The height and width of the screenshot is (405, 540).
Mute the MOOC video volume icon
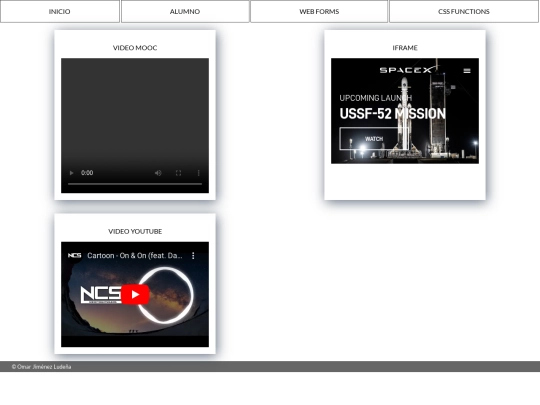pyautogui.click(x=158, y=173)
